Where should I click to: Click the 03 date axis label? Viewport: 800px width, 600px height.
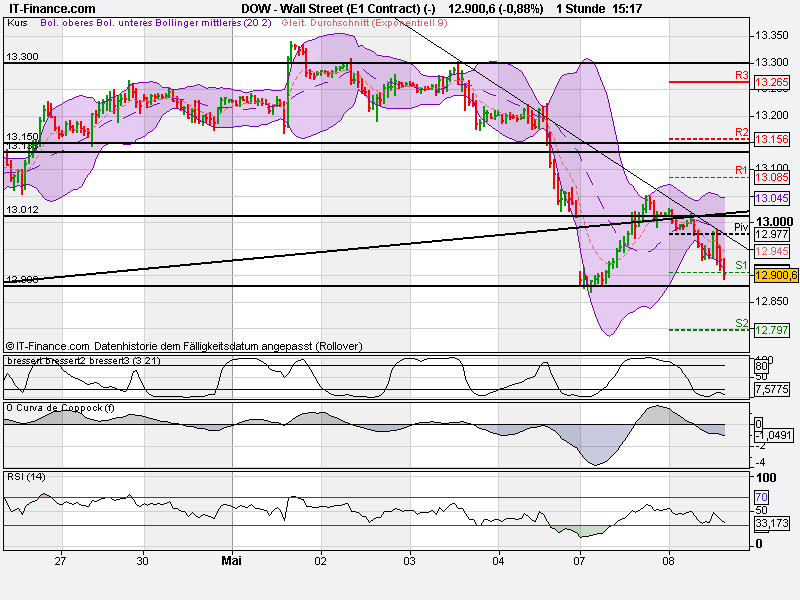[409, 561]
